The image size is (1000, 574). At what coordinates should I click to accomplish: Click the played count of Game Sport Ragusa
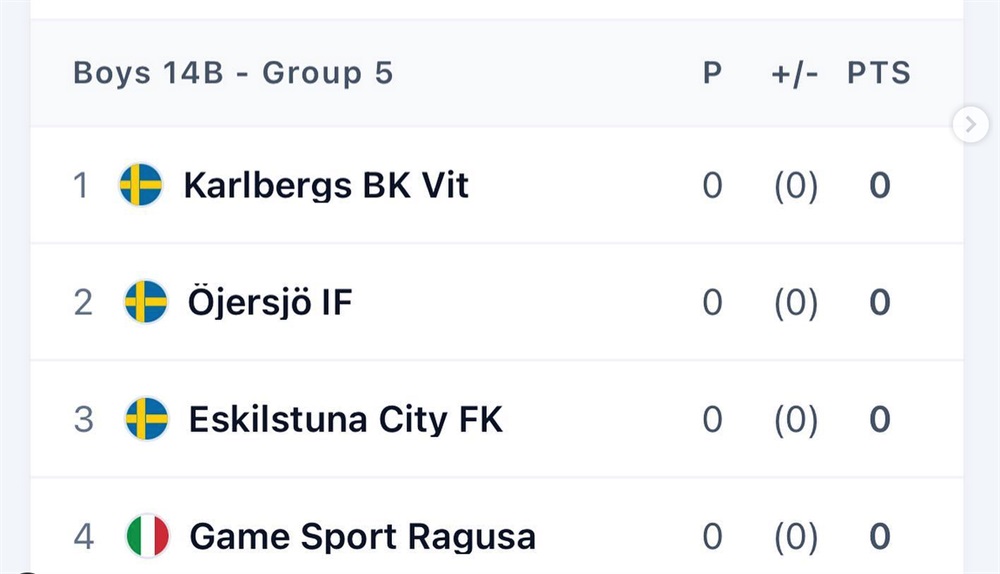tap(712, 536)
